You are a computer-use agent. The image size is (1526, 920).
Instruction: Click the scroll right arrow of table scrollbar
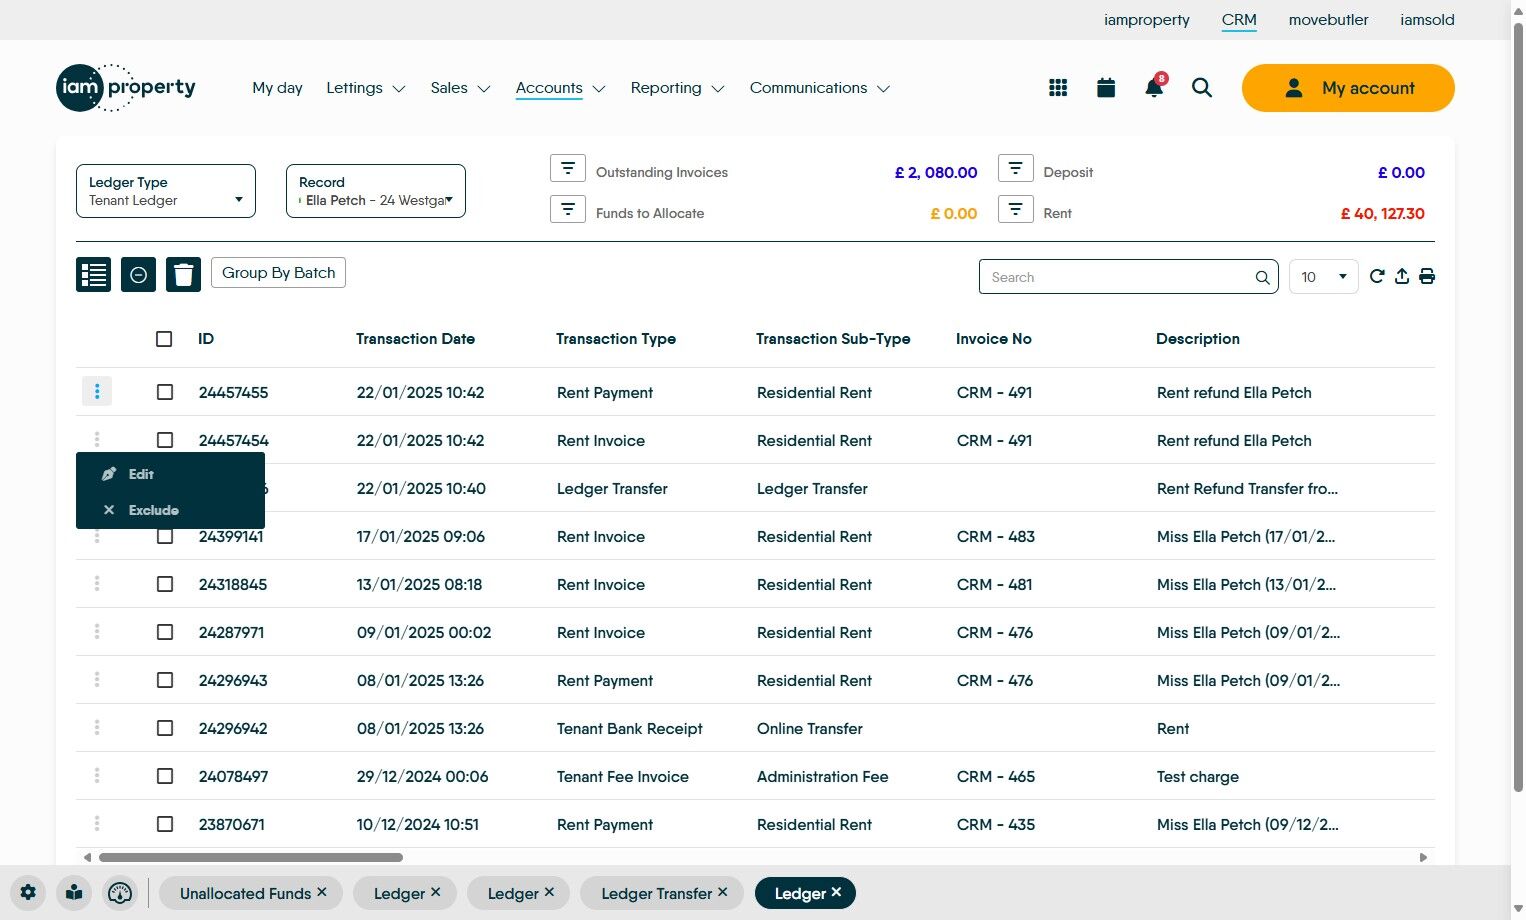click(x=1423, y=857)
